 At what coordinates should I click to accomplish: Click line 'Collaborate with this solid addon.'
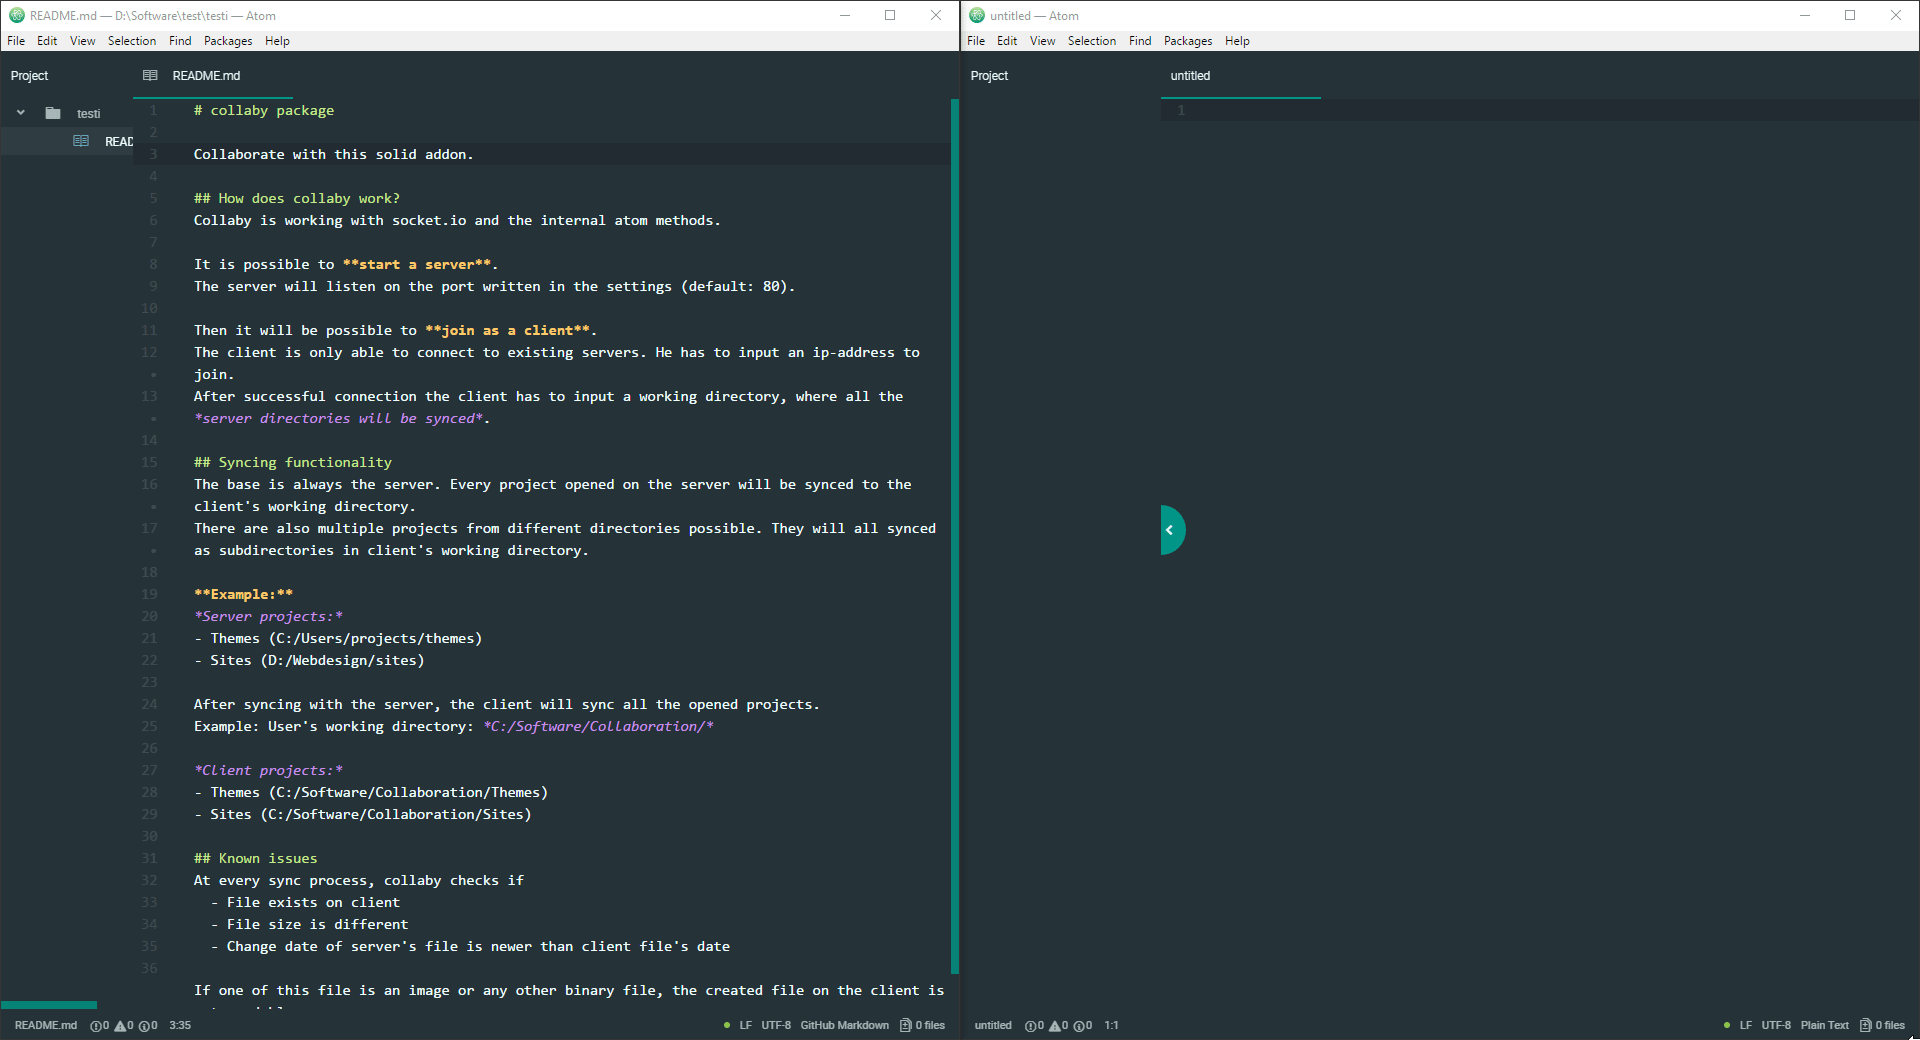333,154
